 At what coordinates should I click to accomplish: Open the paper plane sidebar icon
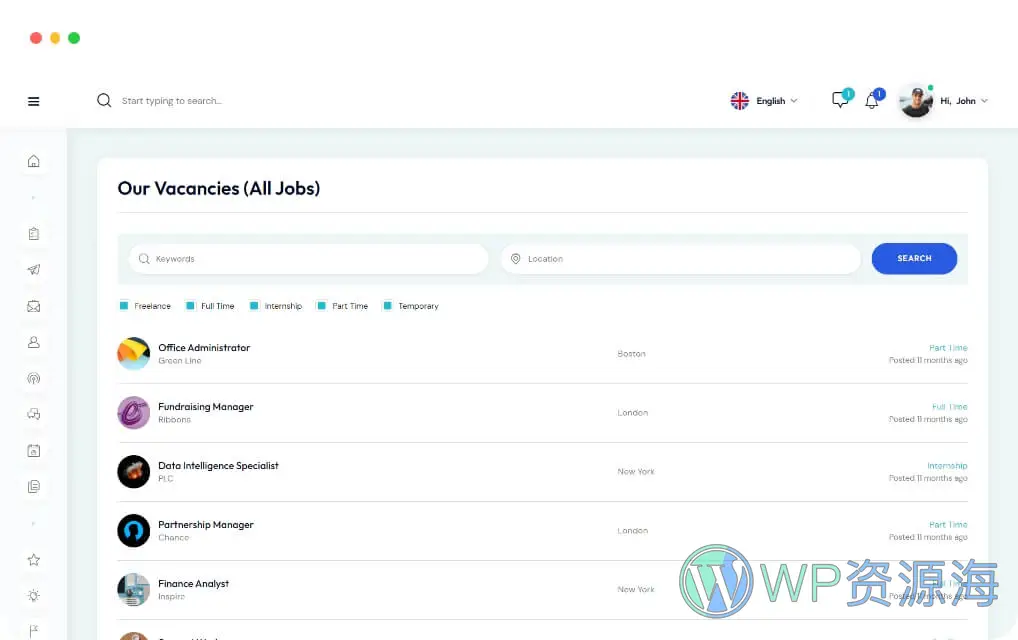pyautogui.click(x=34, y=270)
